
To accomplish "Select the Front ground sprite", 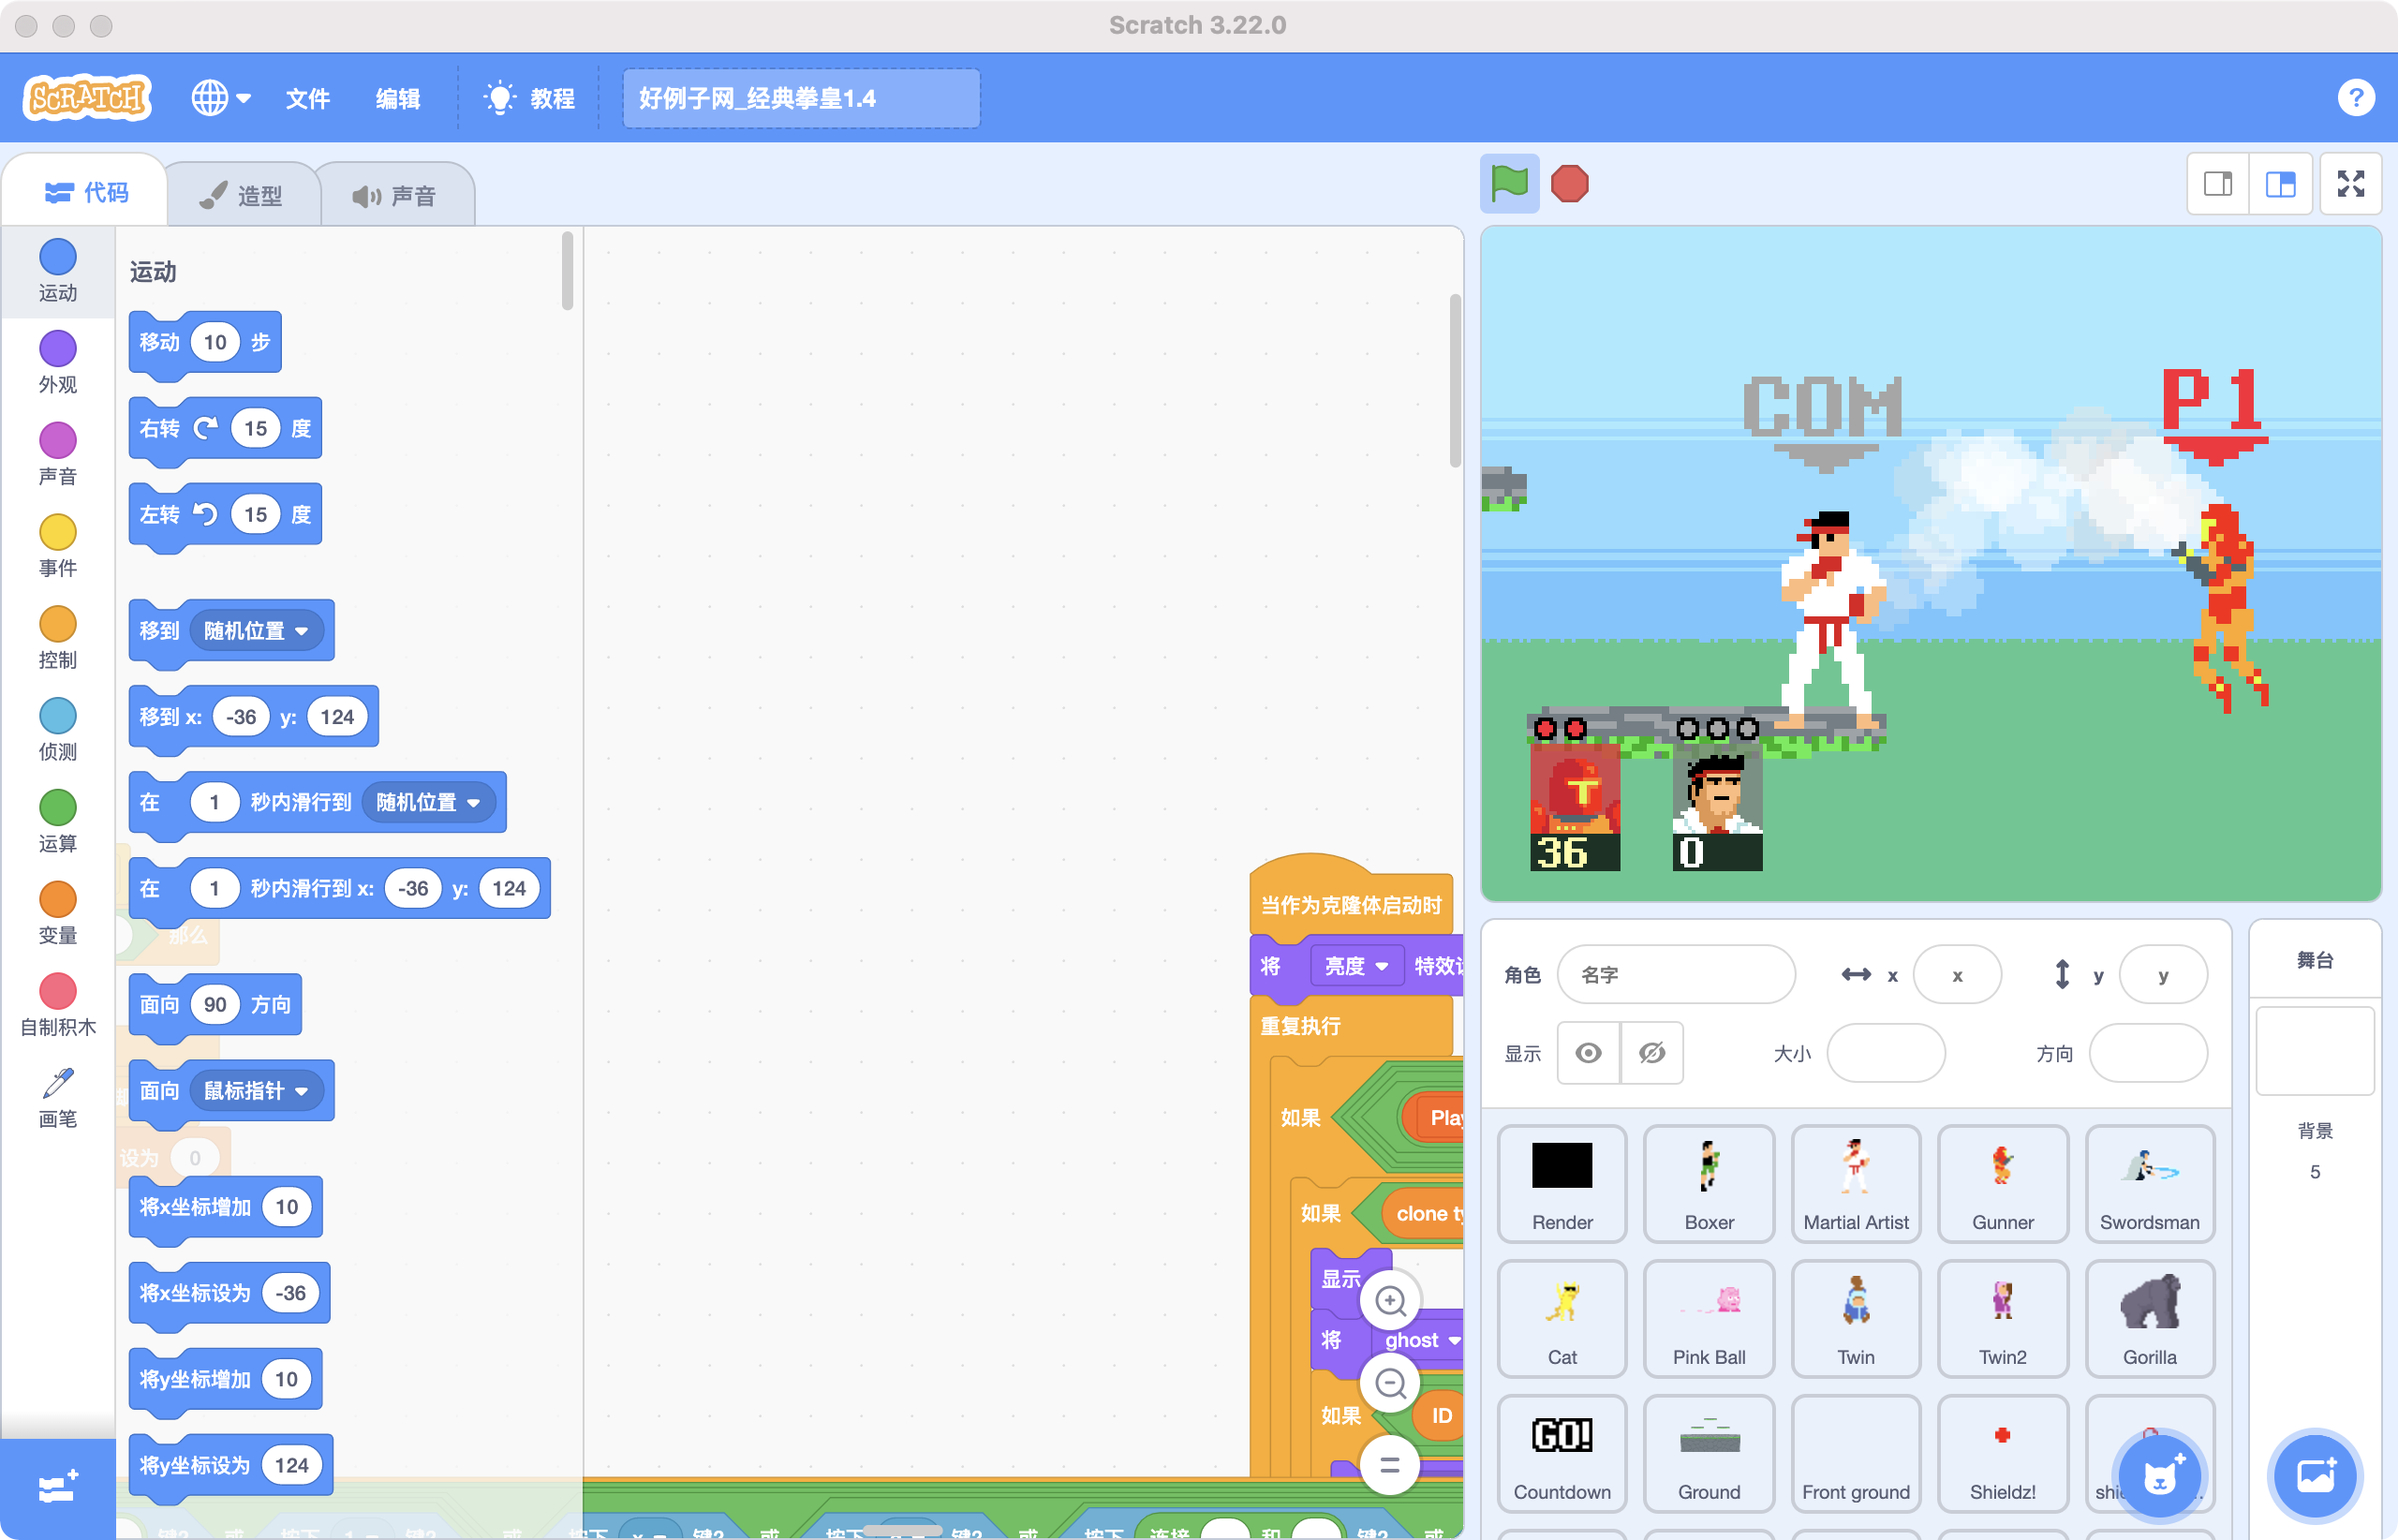I will 1856,1454.
